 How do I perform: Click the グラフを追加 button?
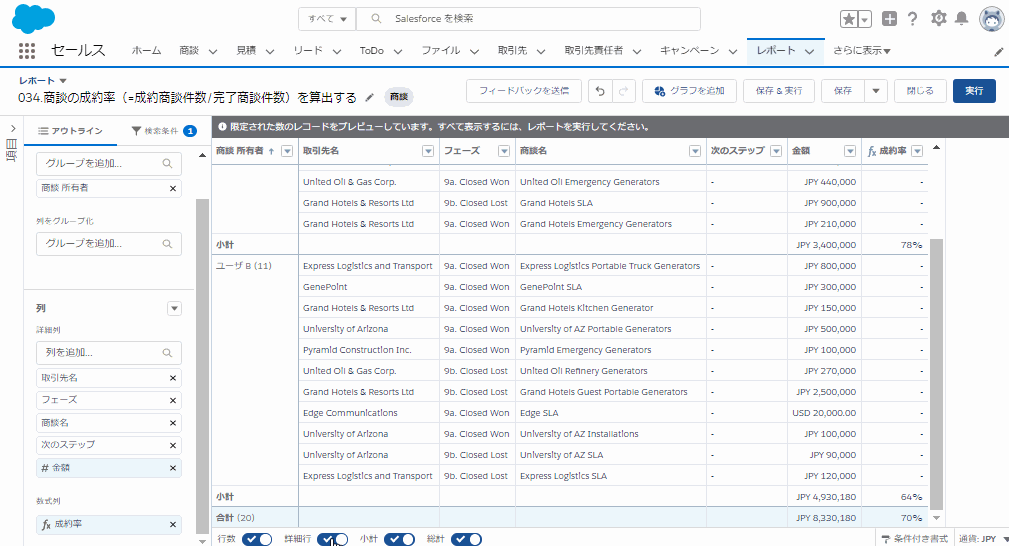click(689, 91)
